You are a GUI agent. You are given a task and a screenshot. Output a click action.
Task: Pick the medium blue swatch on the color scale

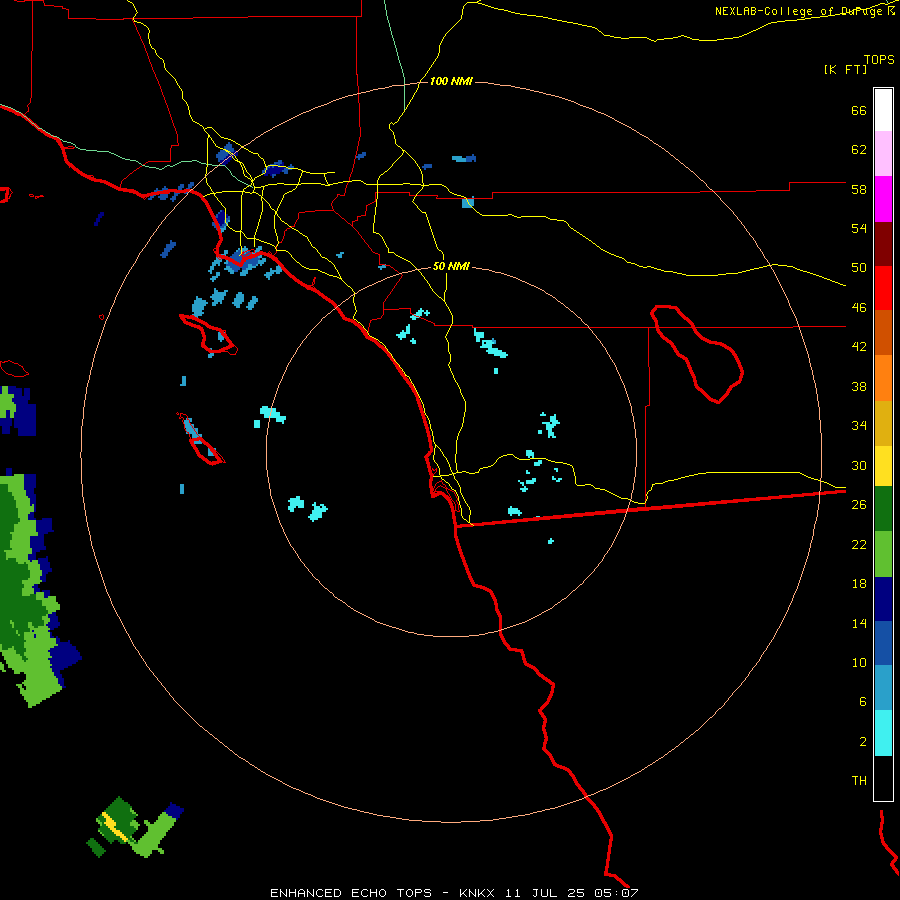(x=883, y=643)
